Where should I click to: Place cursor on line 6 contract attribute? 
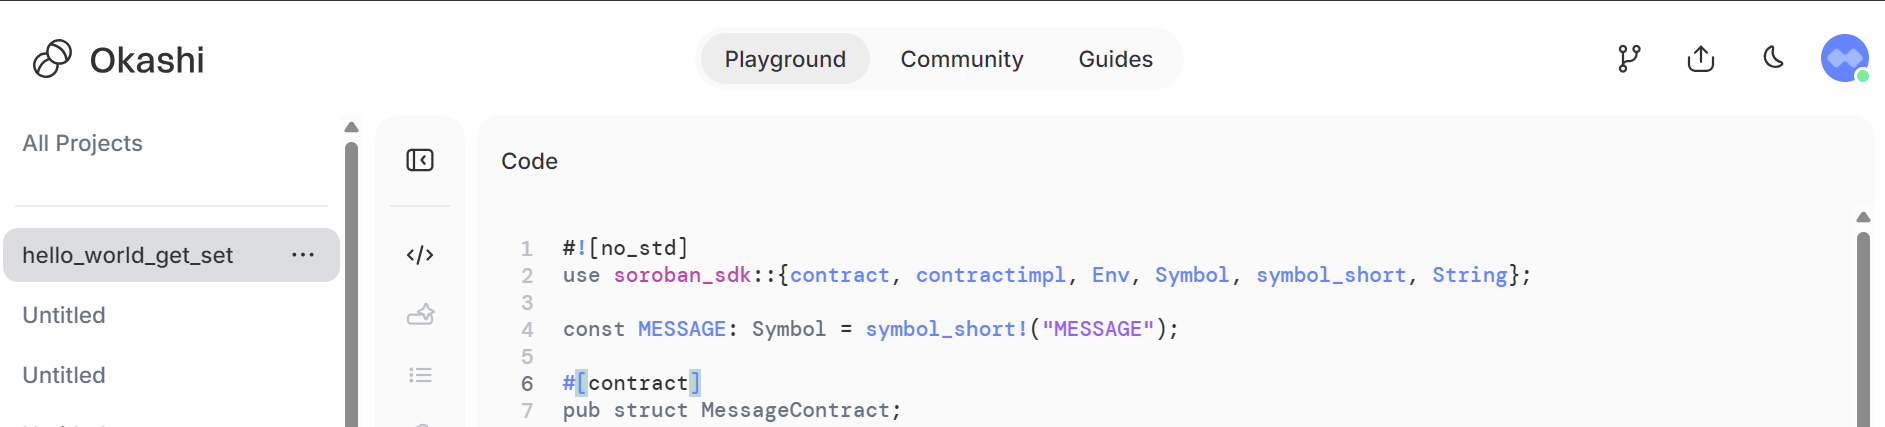point(631,383)
